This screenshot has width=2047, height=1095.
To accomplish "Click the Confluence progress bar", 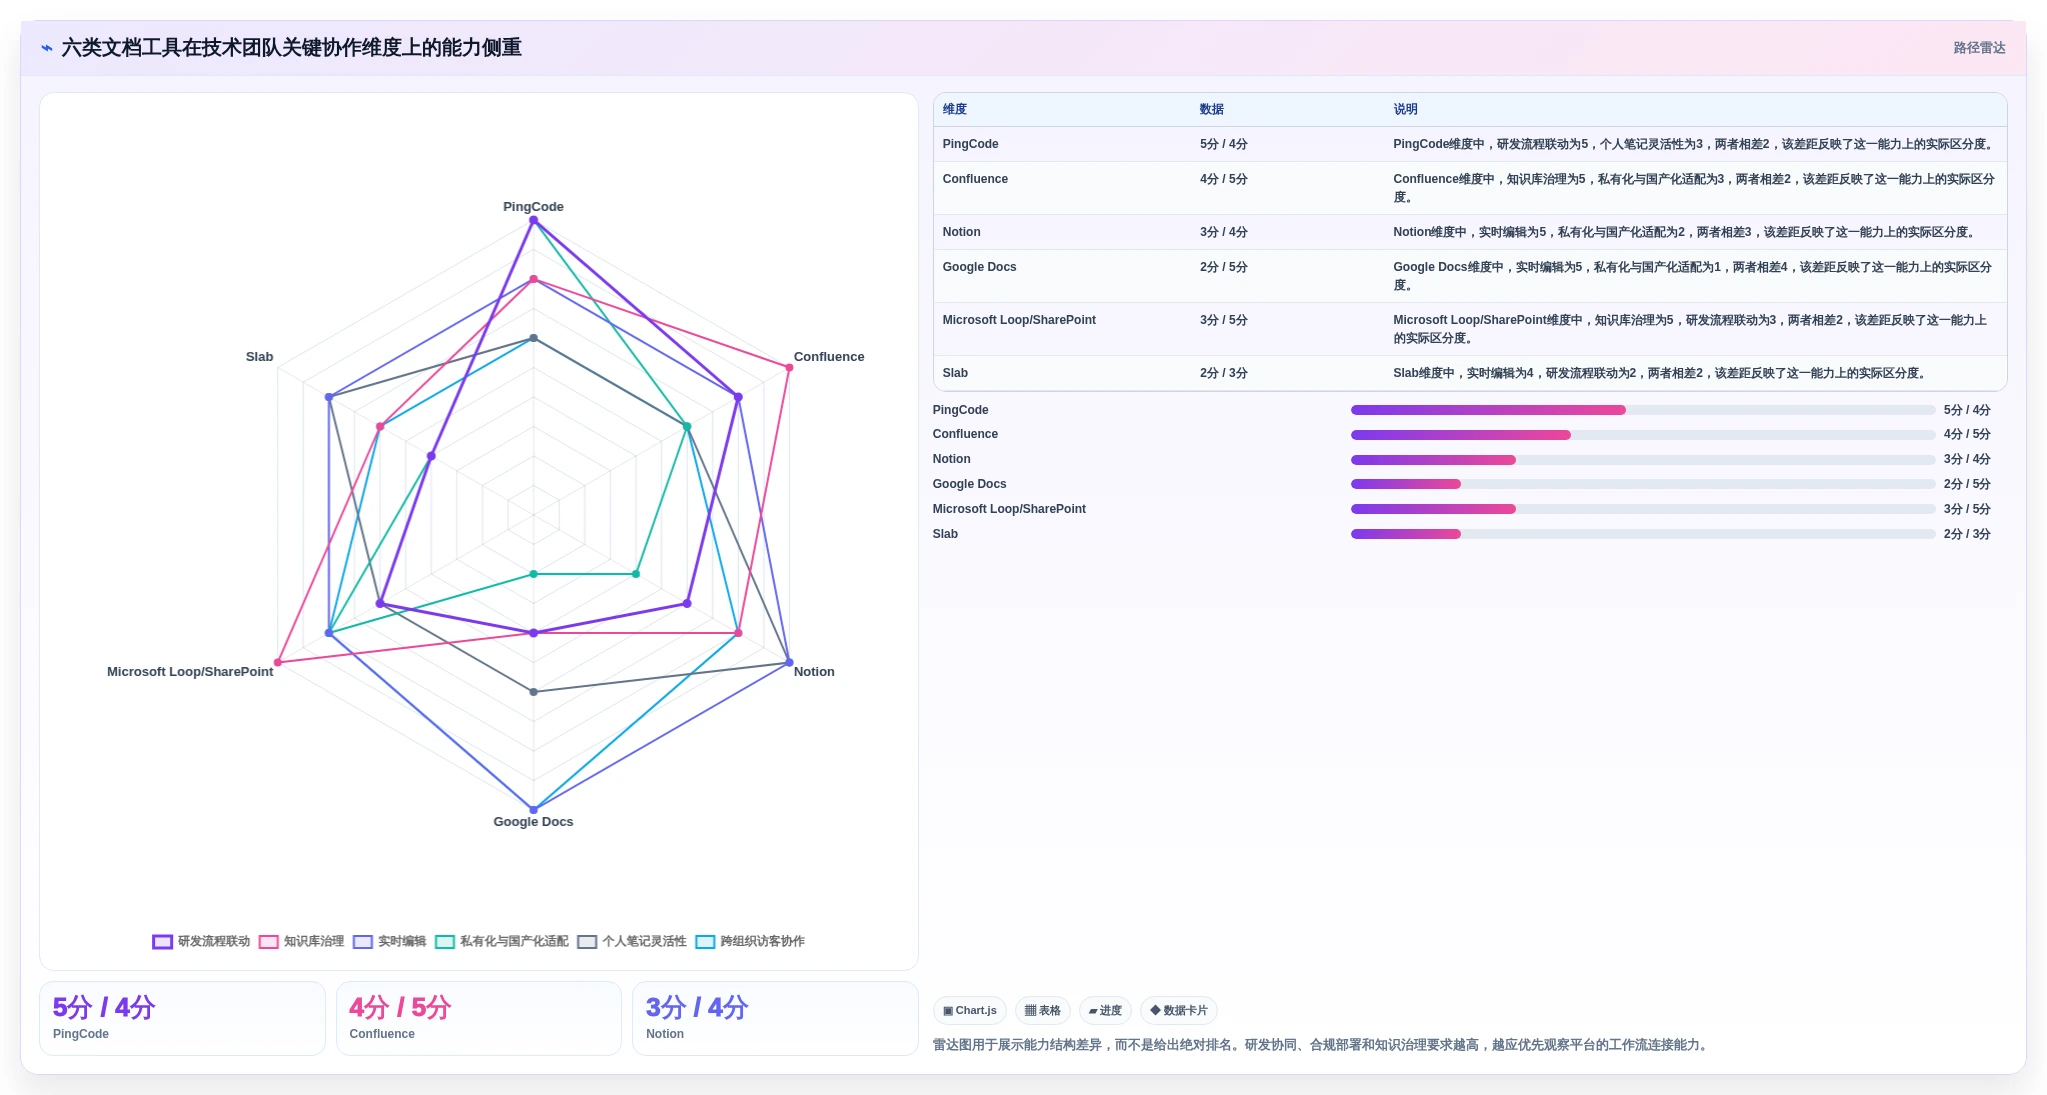I will tap(1643, 435).
